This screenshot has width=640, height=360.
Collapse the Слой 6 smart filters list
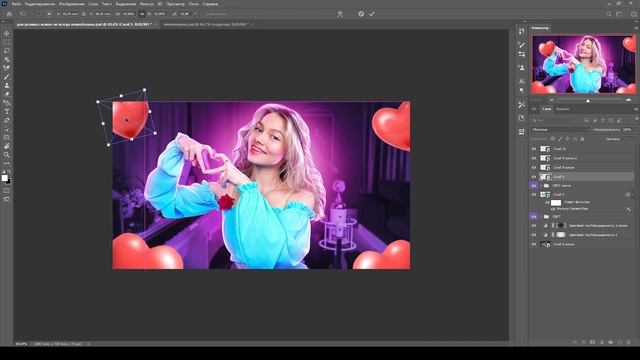click(633, 195)
